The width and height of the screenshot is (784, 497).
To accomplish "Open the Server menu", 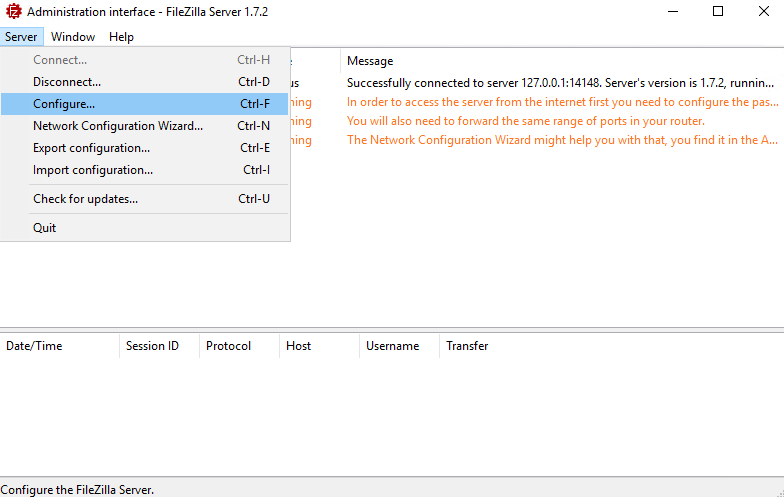I will (20, 37).
